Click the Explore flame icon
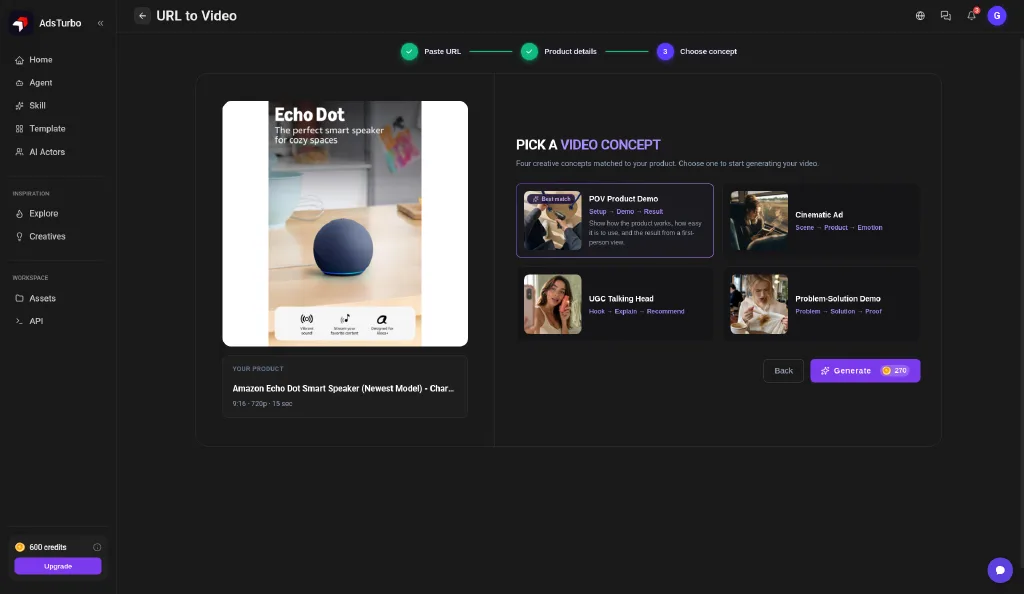1024x594 pixels. 20,214
